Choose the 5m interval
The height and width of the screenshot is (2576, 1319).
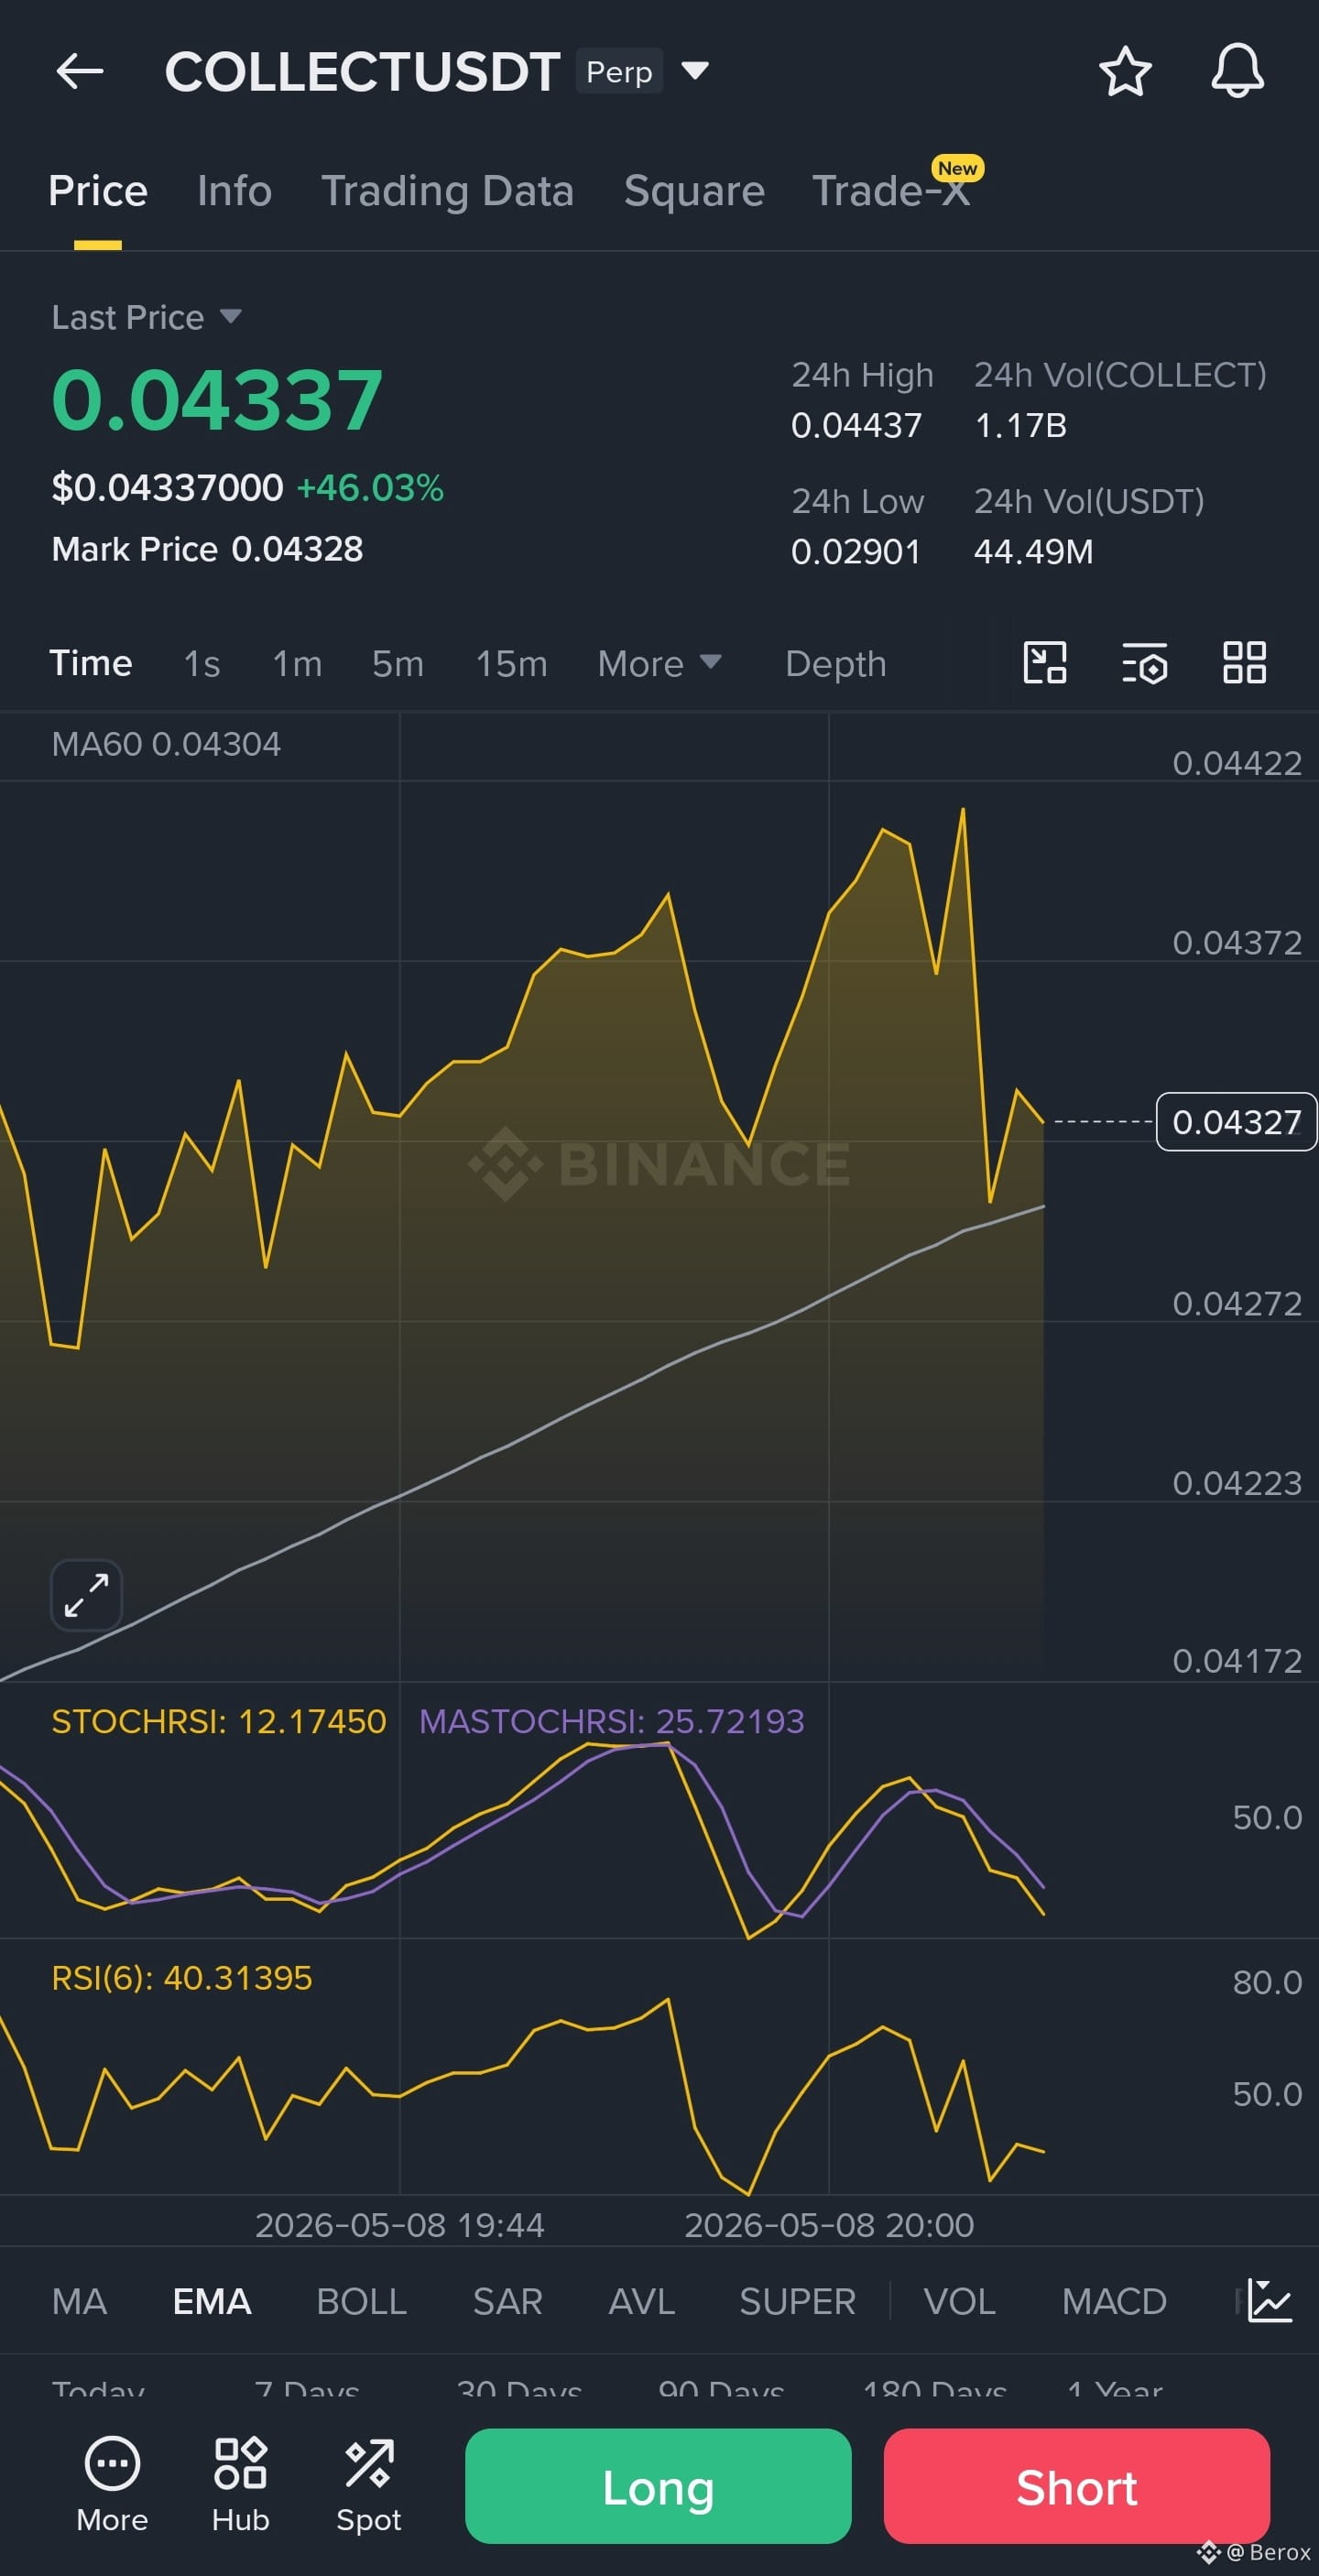pyautogui.click(x=398, y=663)
